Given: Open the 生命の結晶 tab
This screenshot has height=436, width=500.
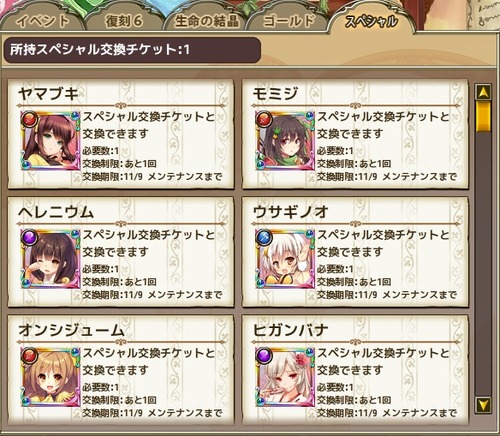Looking at the screenshot, I should [207, 21].
